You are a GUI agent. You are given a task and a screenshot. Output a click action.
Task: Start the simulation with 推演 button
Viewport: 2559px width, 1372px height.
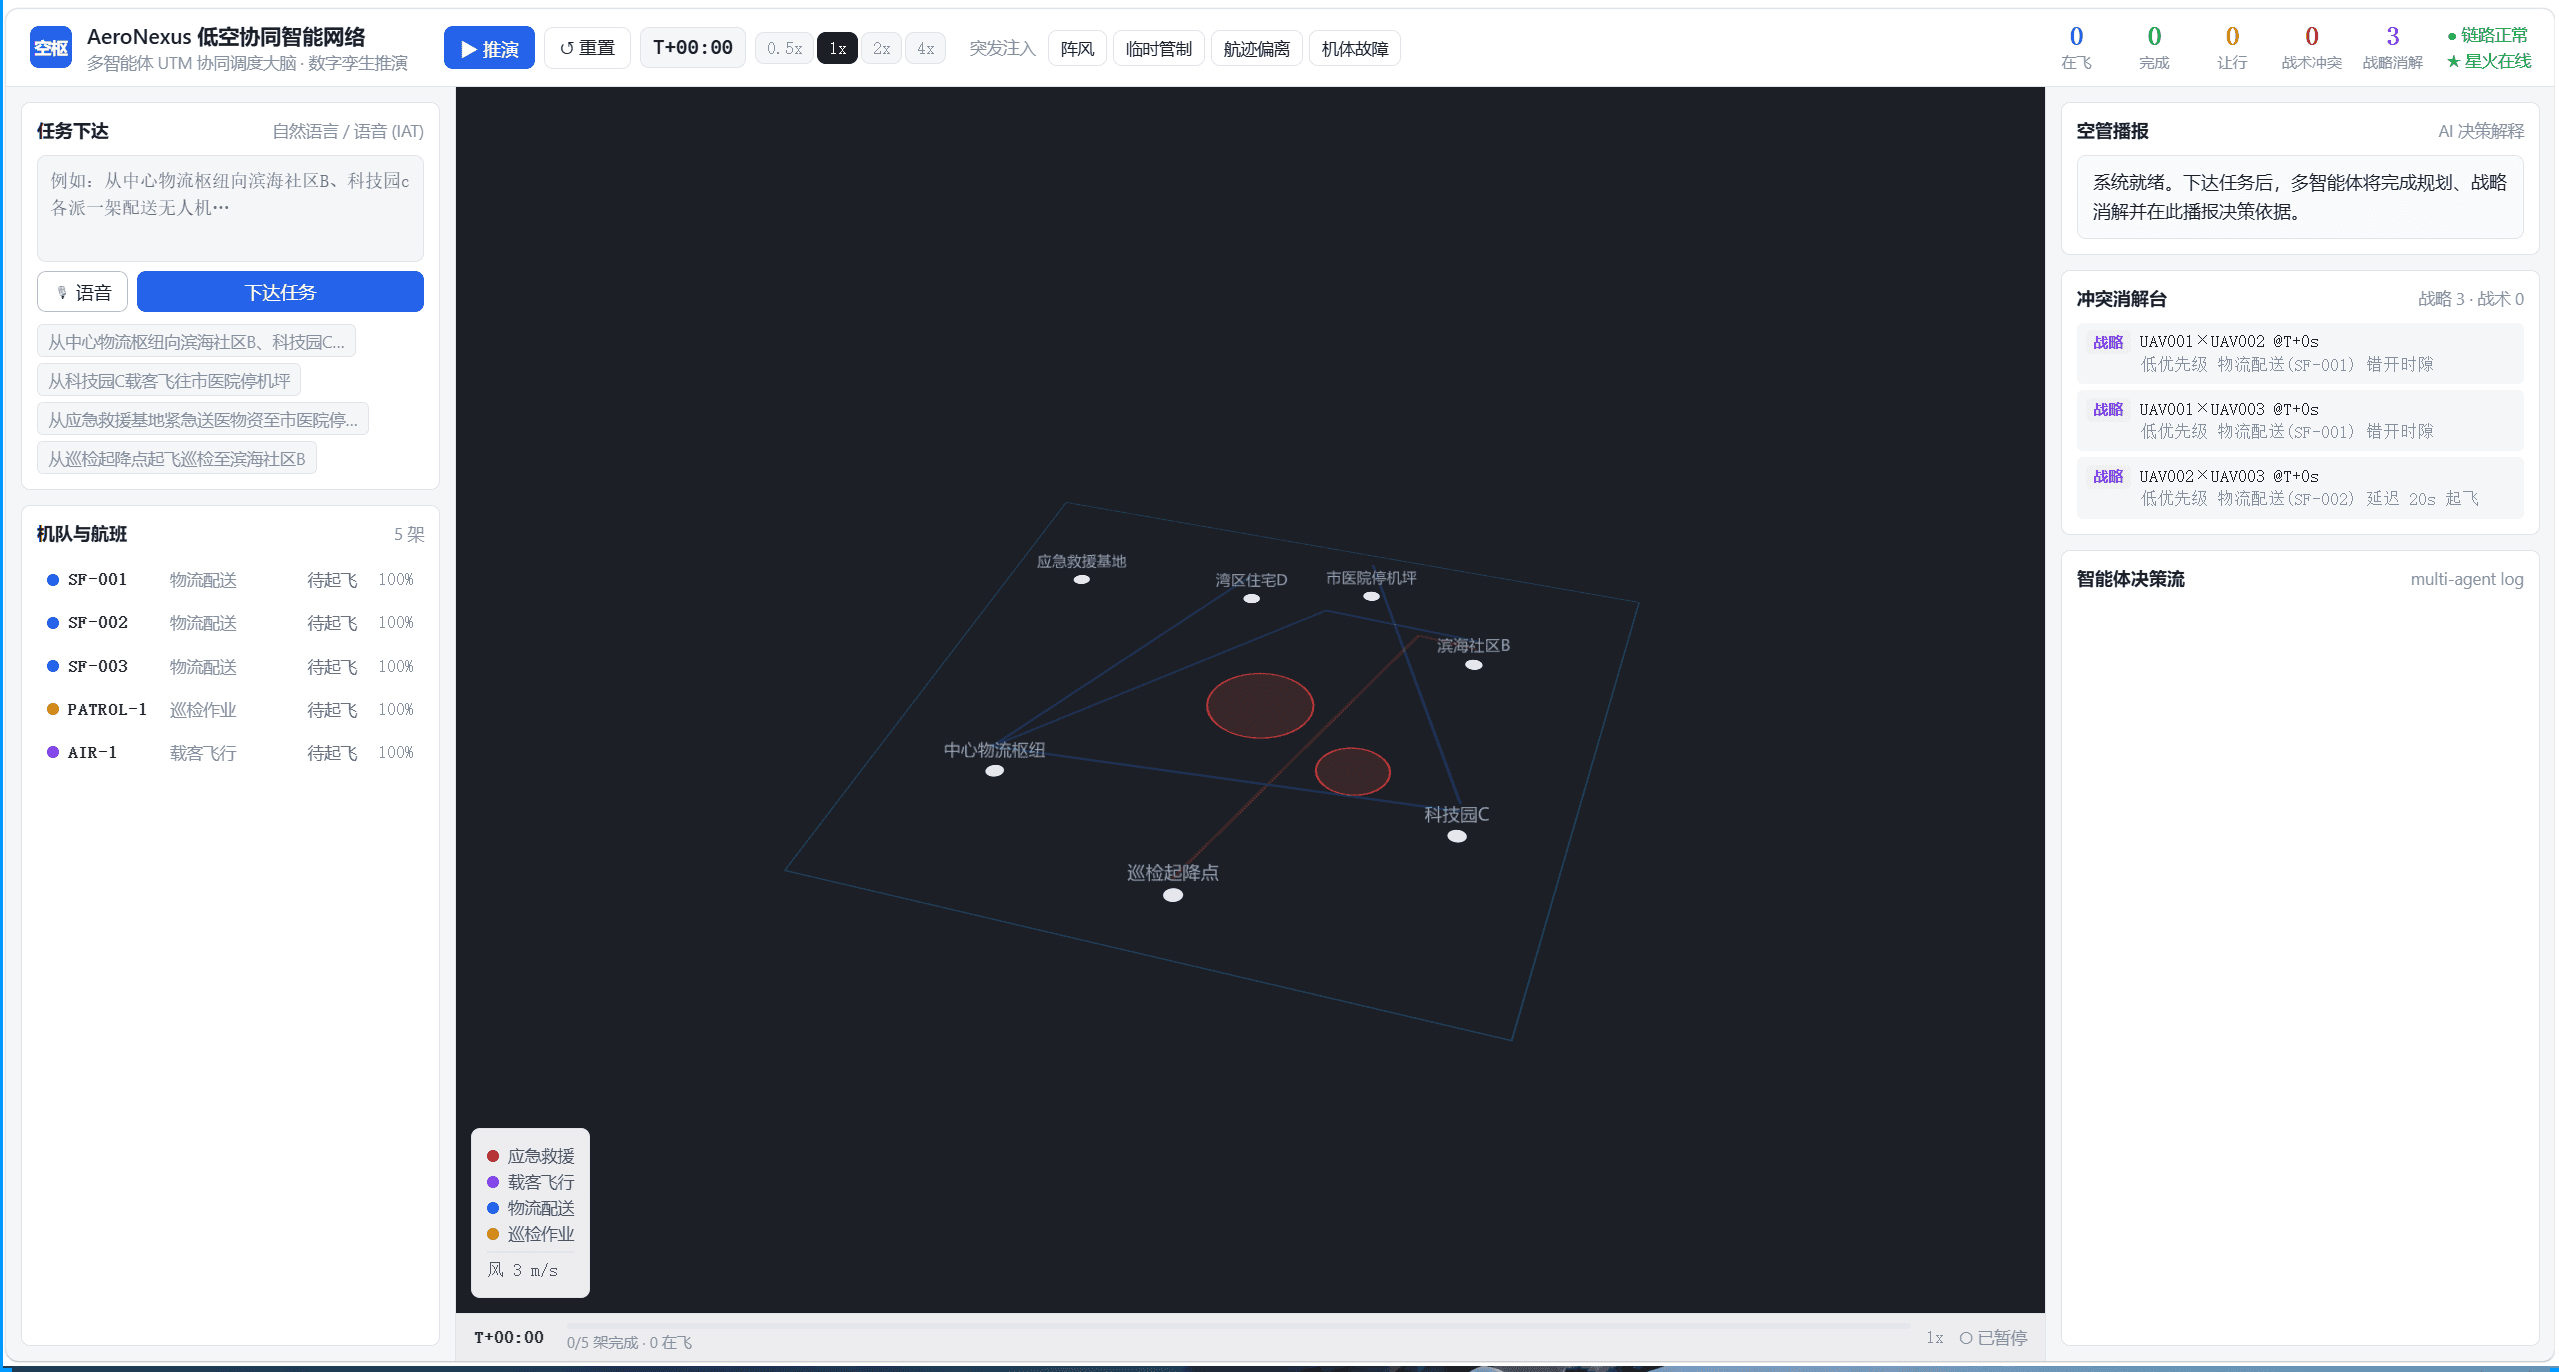click(489, 48)
